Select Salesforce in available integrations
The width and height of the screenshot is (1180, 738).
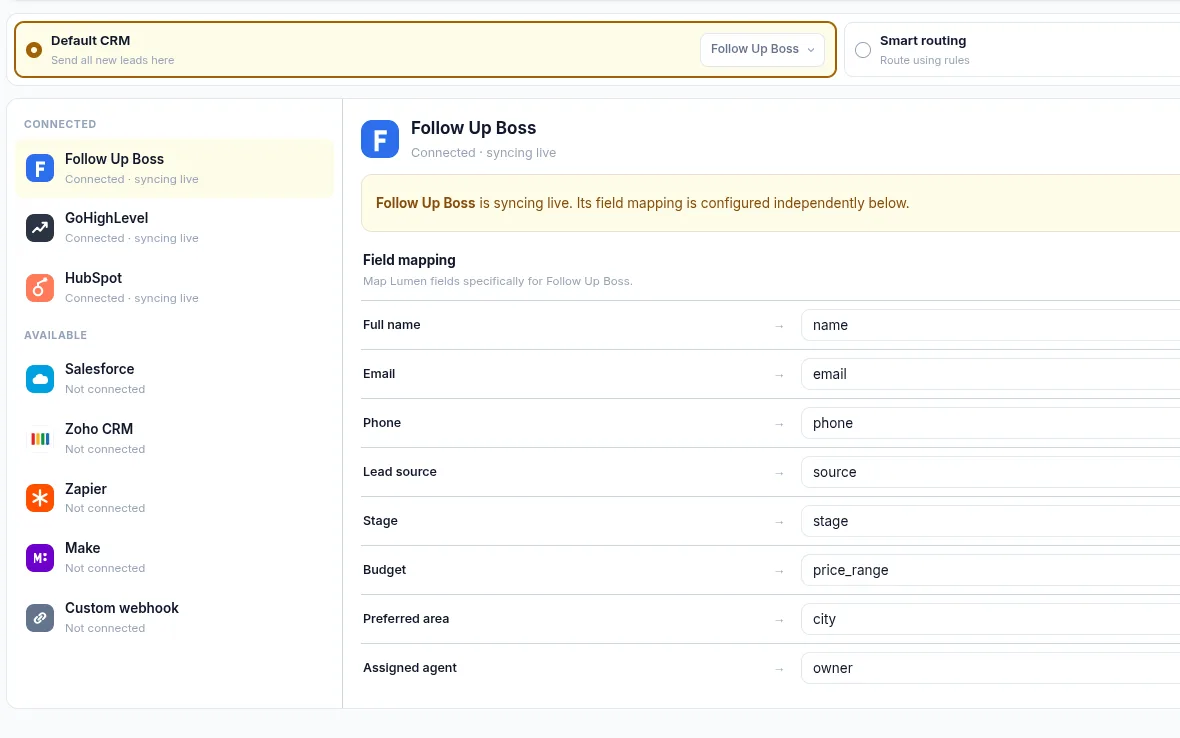[175, 378]
